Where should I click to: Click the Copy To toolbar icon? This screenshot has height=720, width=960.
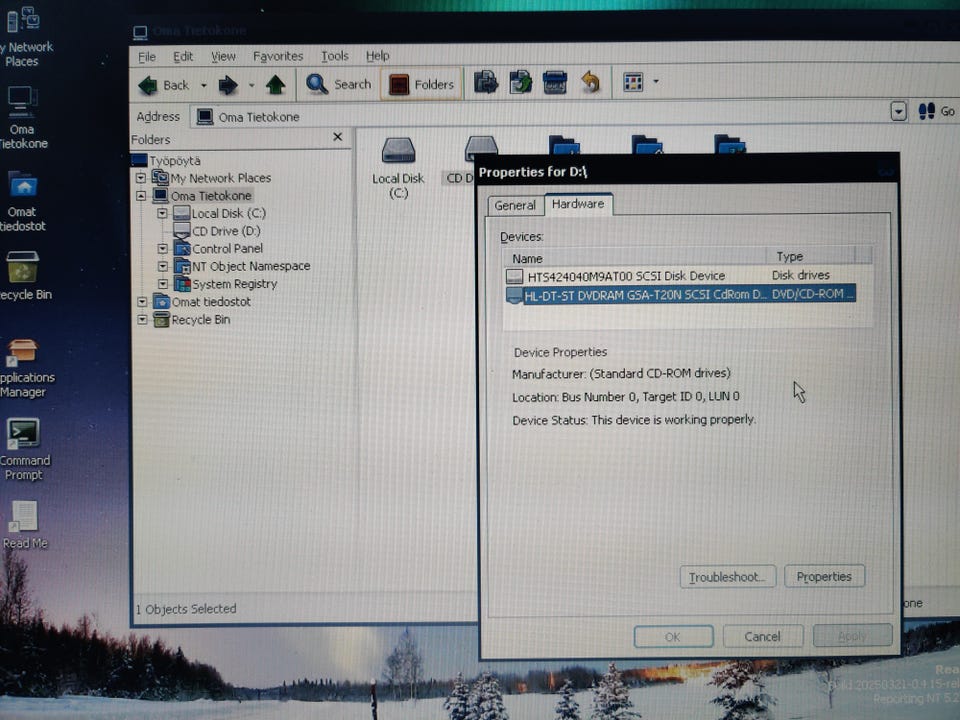520,82
